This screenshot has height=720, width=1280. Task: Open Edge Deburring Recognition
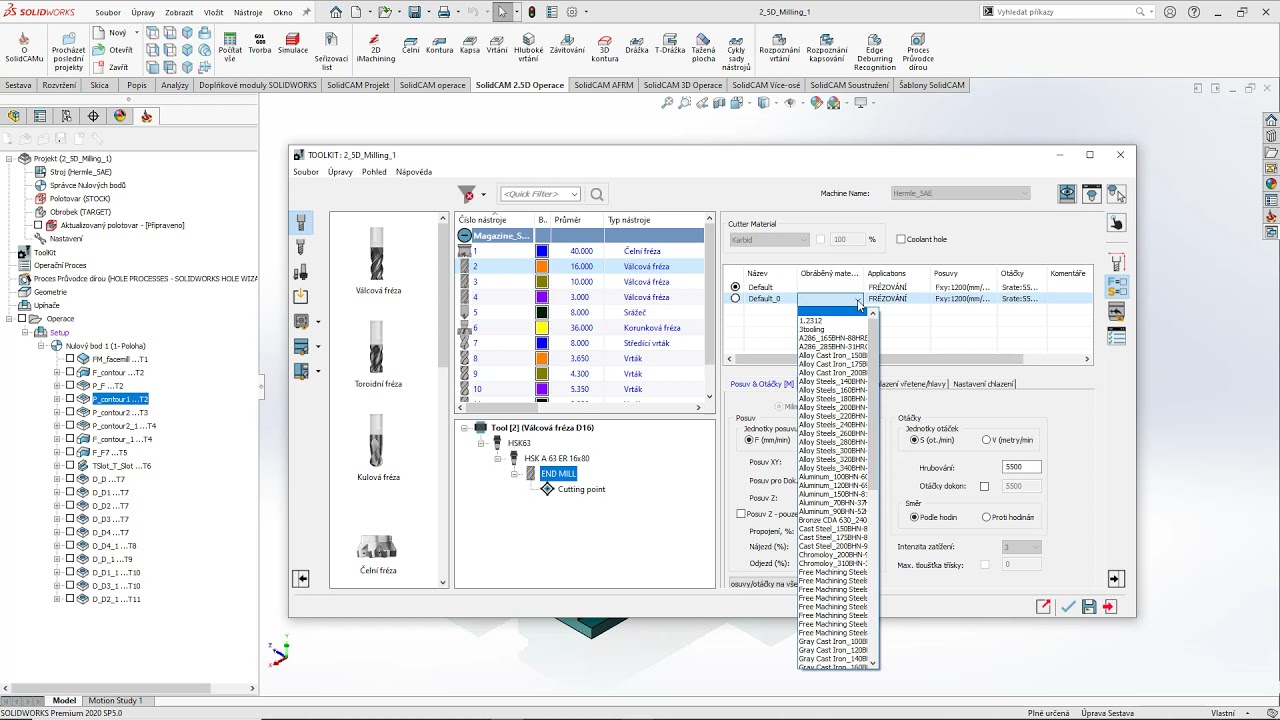click(875, 52)
